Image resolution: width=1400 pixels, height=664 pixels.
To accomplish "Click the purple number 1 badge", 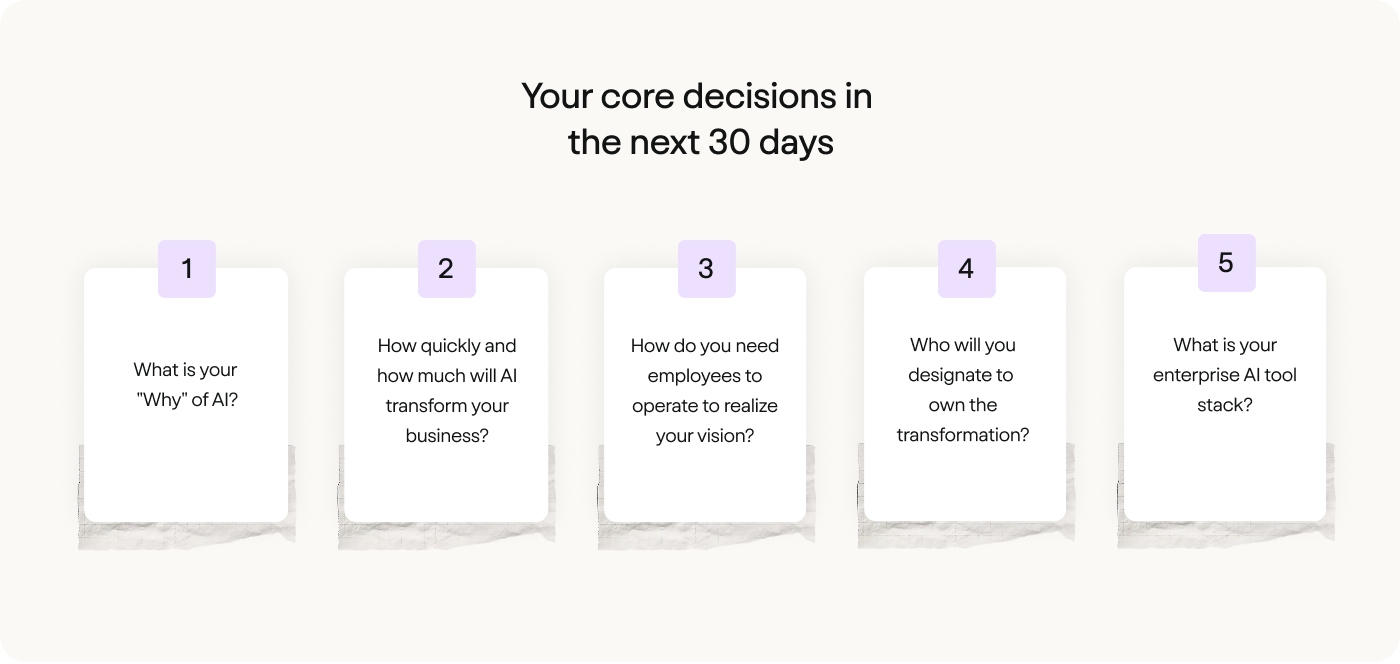I will 187,269.
